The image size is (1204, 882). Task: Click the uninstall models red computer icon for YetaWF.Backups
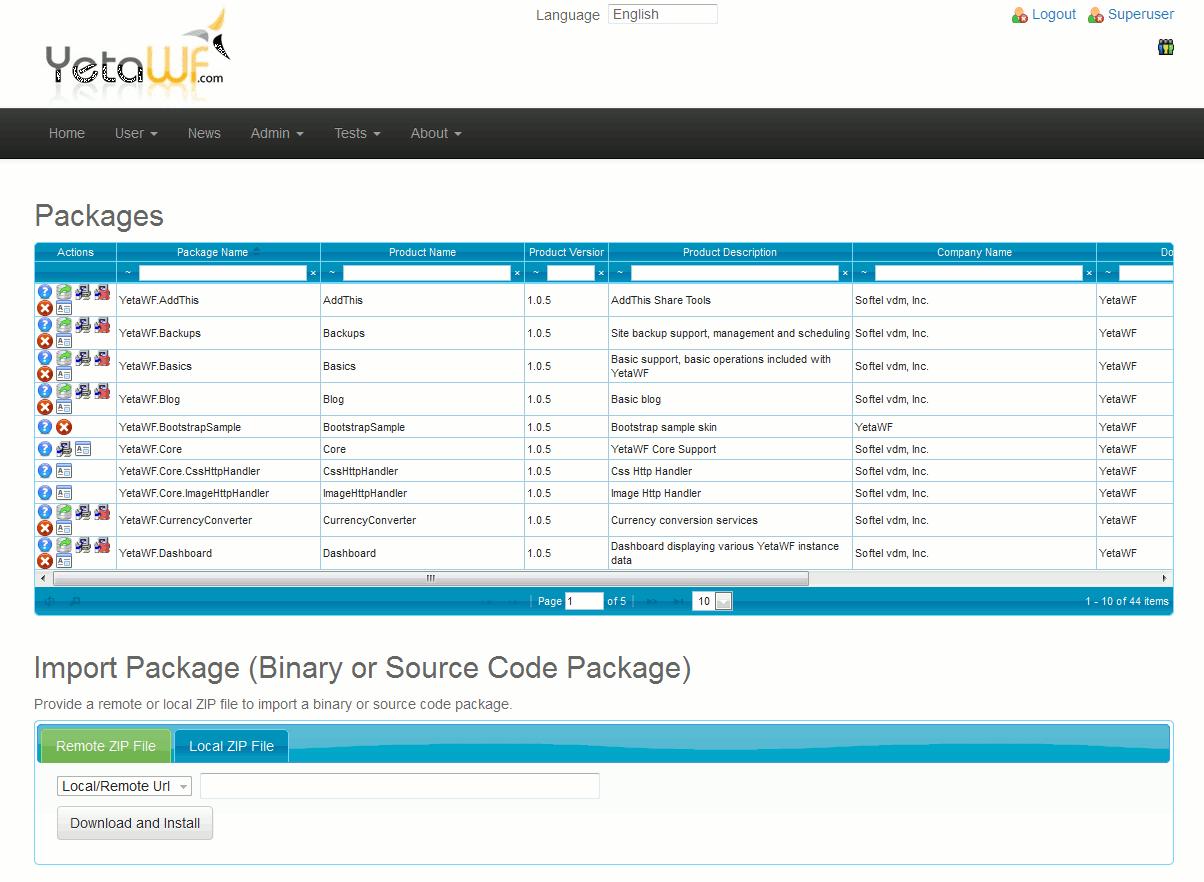click(102, 324)
